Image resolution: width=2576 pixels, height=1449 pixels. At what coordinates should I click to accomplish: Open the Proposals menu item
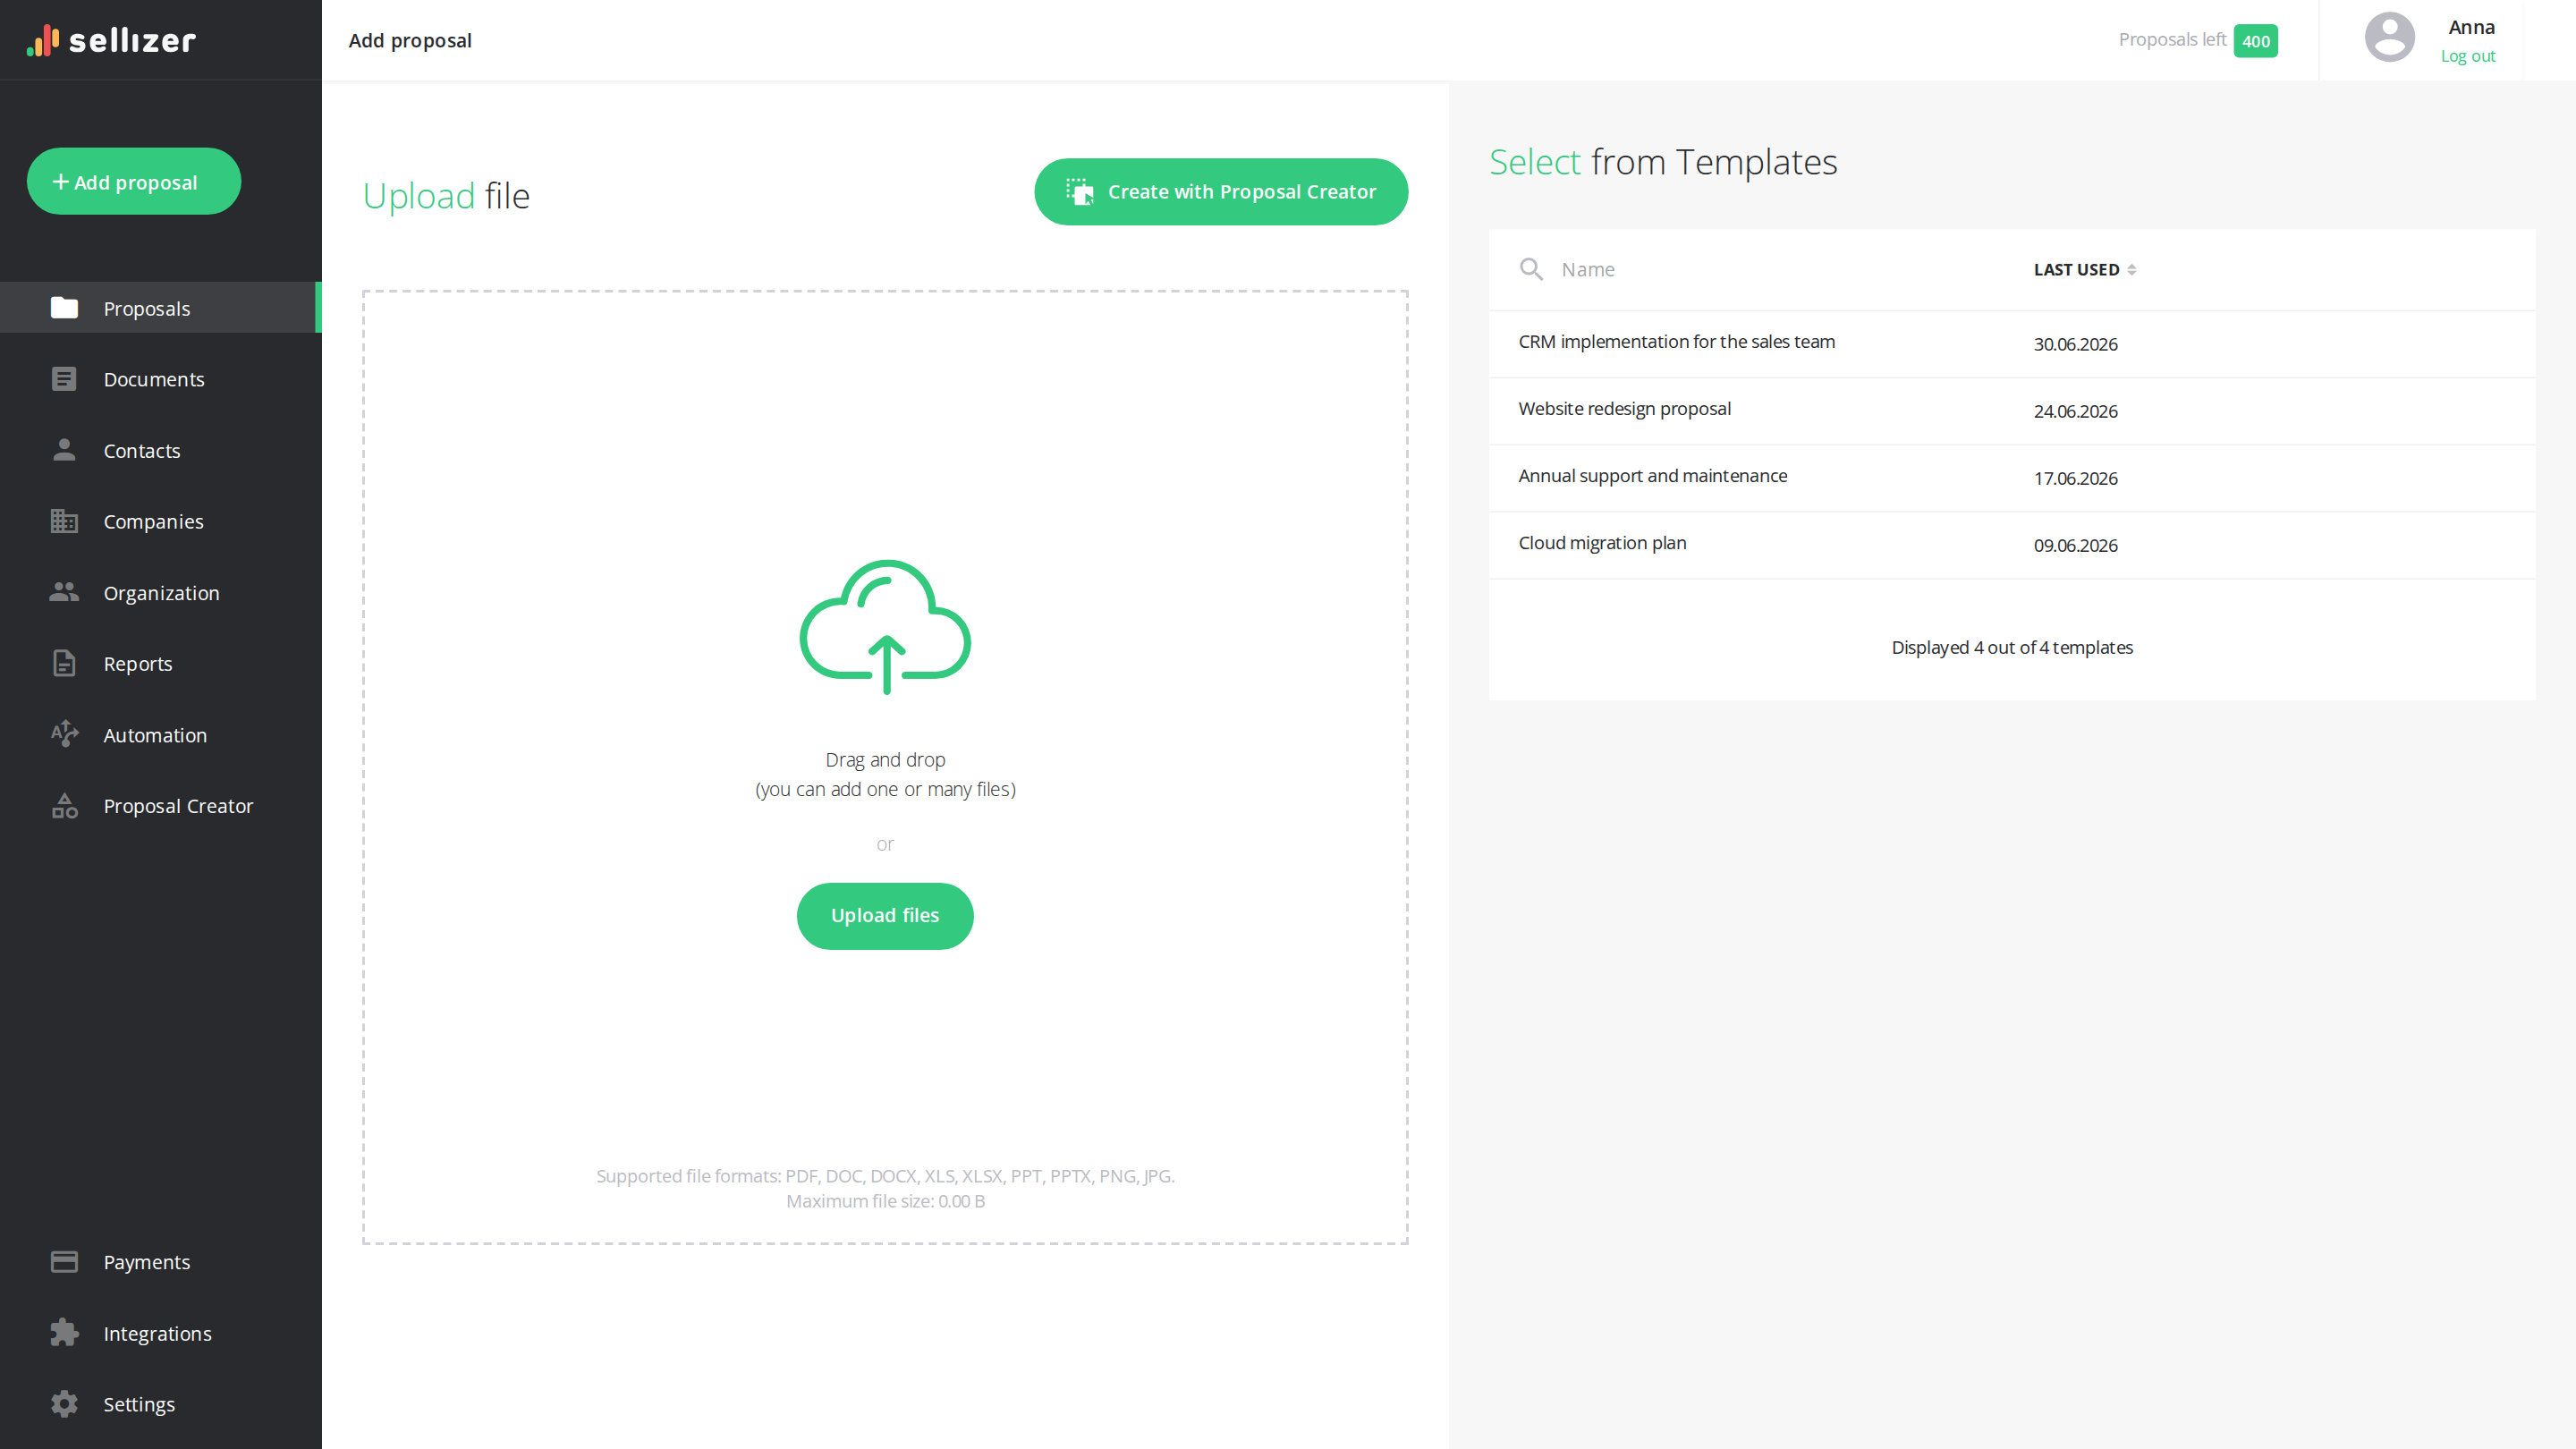[x=159, y=308]
